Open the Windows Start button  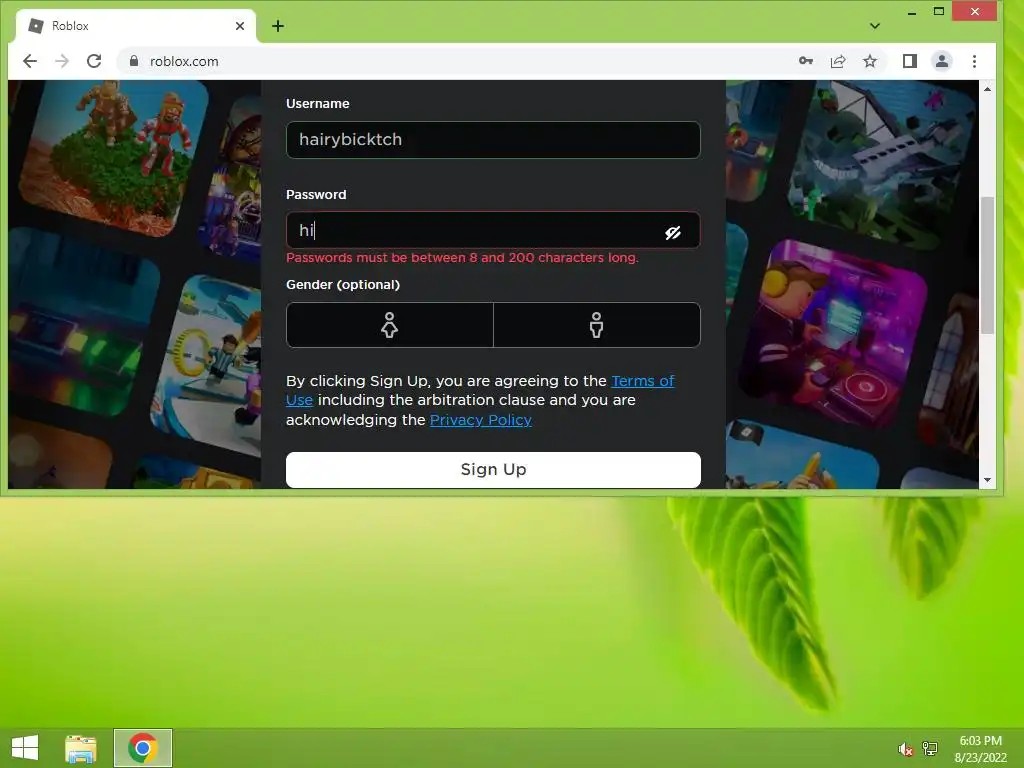coord(25,748)
